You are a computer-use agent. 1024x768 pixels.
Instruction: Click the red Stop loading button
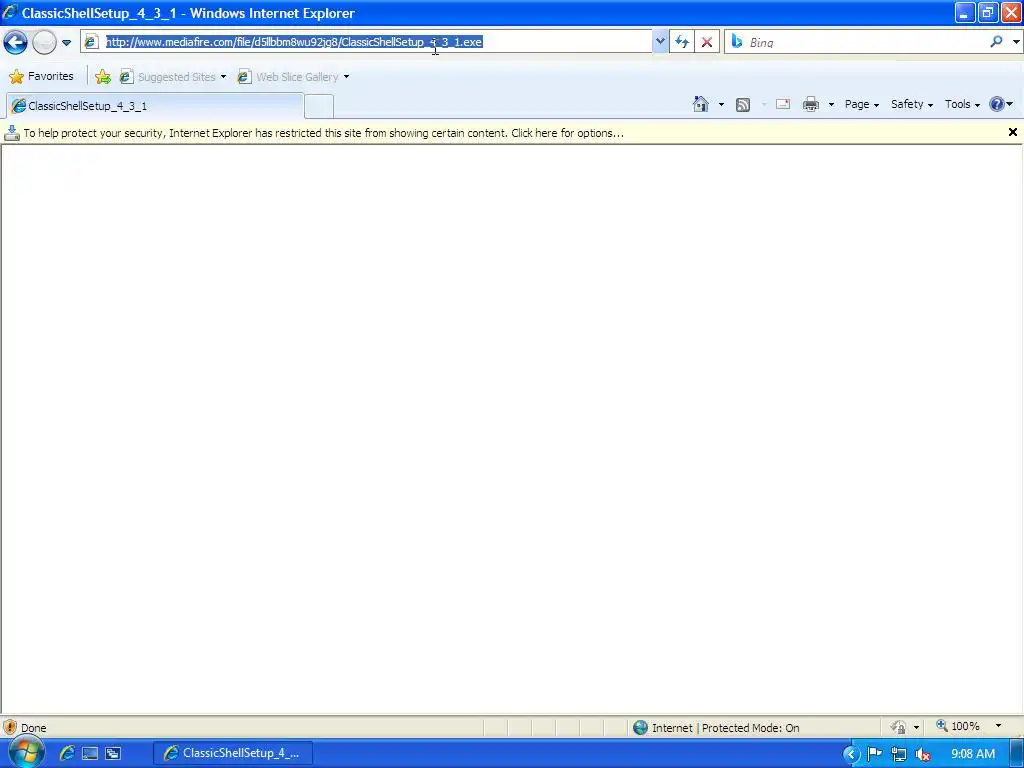click(x=707, y=42)
